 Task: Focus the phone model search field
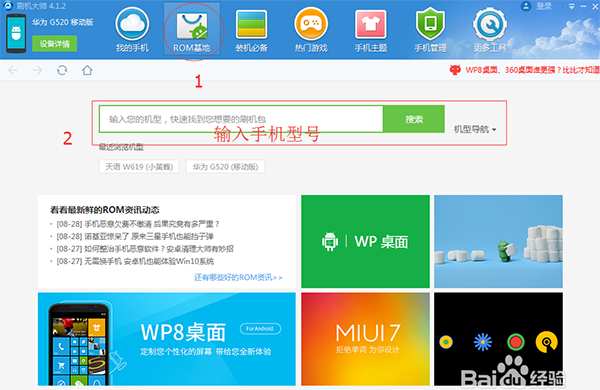pos(241,119)
